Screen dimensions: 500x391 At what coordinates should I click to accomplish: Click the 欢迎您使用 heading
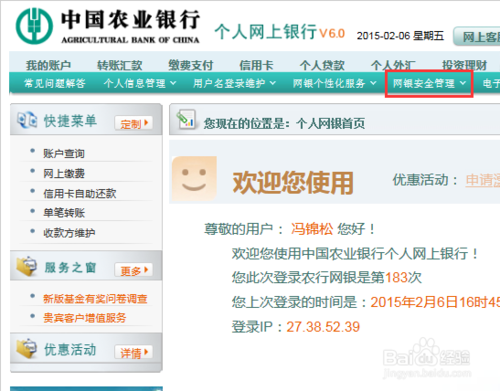click(293, 183)
